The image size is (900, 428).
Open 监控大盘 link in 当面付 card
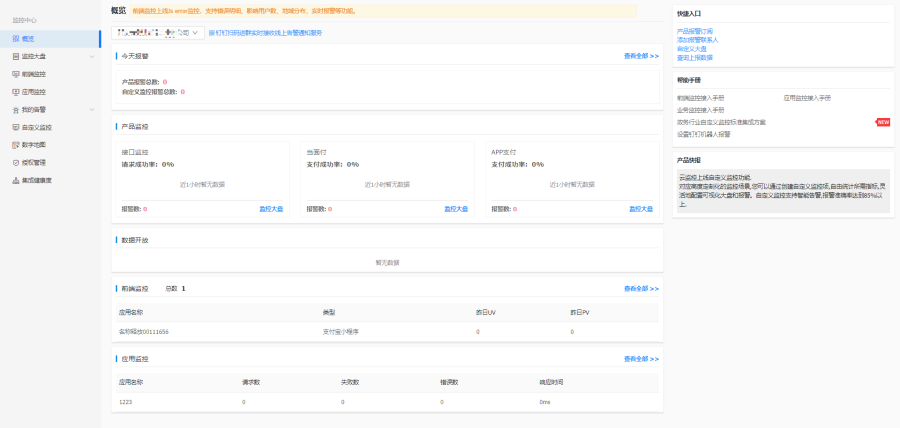(456, 209)
